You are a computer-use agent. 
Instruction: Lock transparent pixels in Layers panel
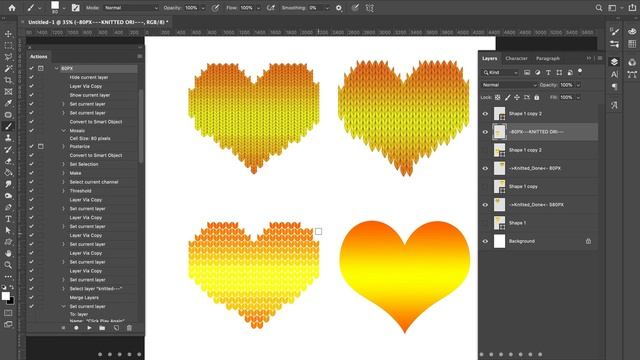tap(498, 98)
